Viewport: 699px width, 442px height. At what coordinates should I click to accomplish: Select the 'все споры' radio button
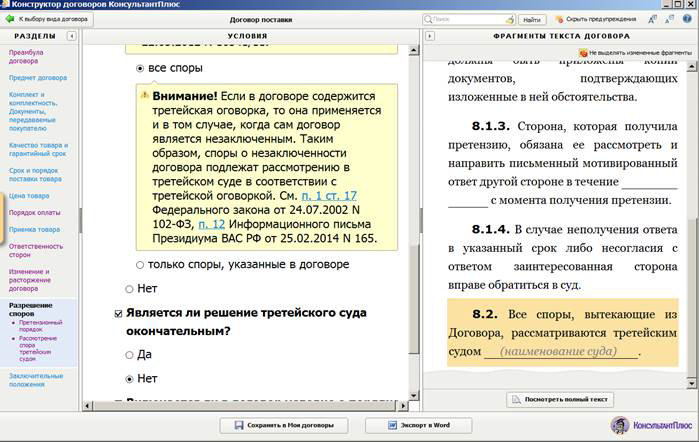click(140, 69)
